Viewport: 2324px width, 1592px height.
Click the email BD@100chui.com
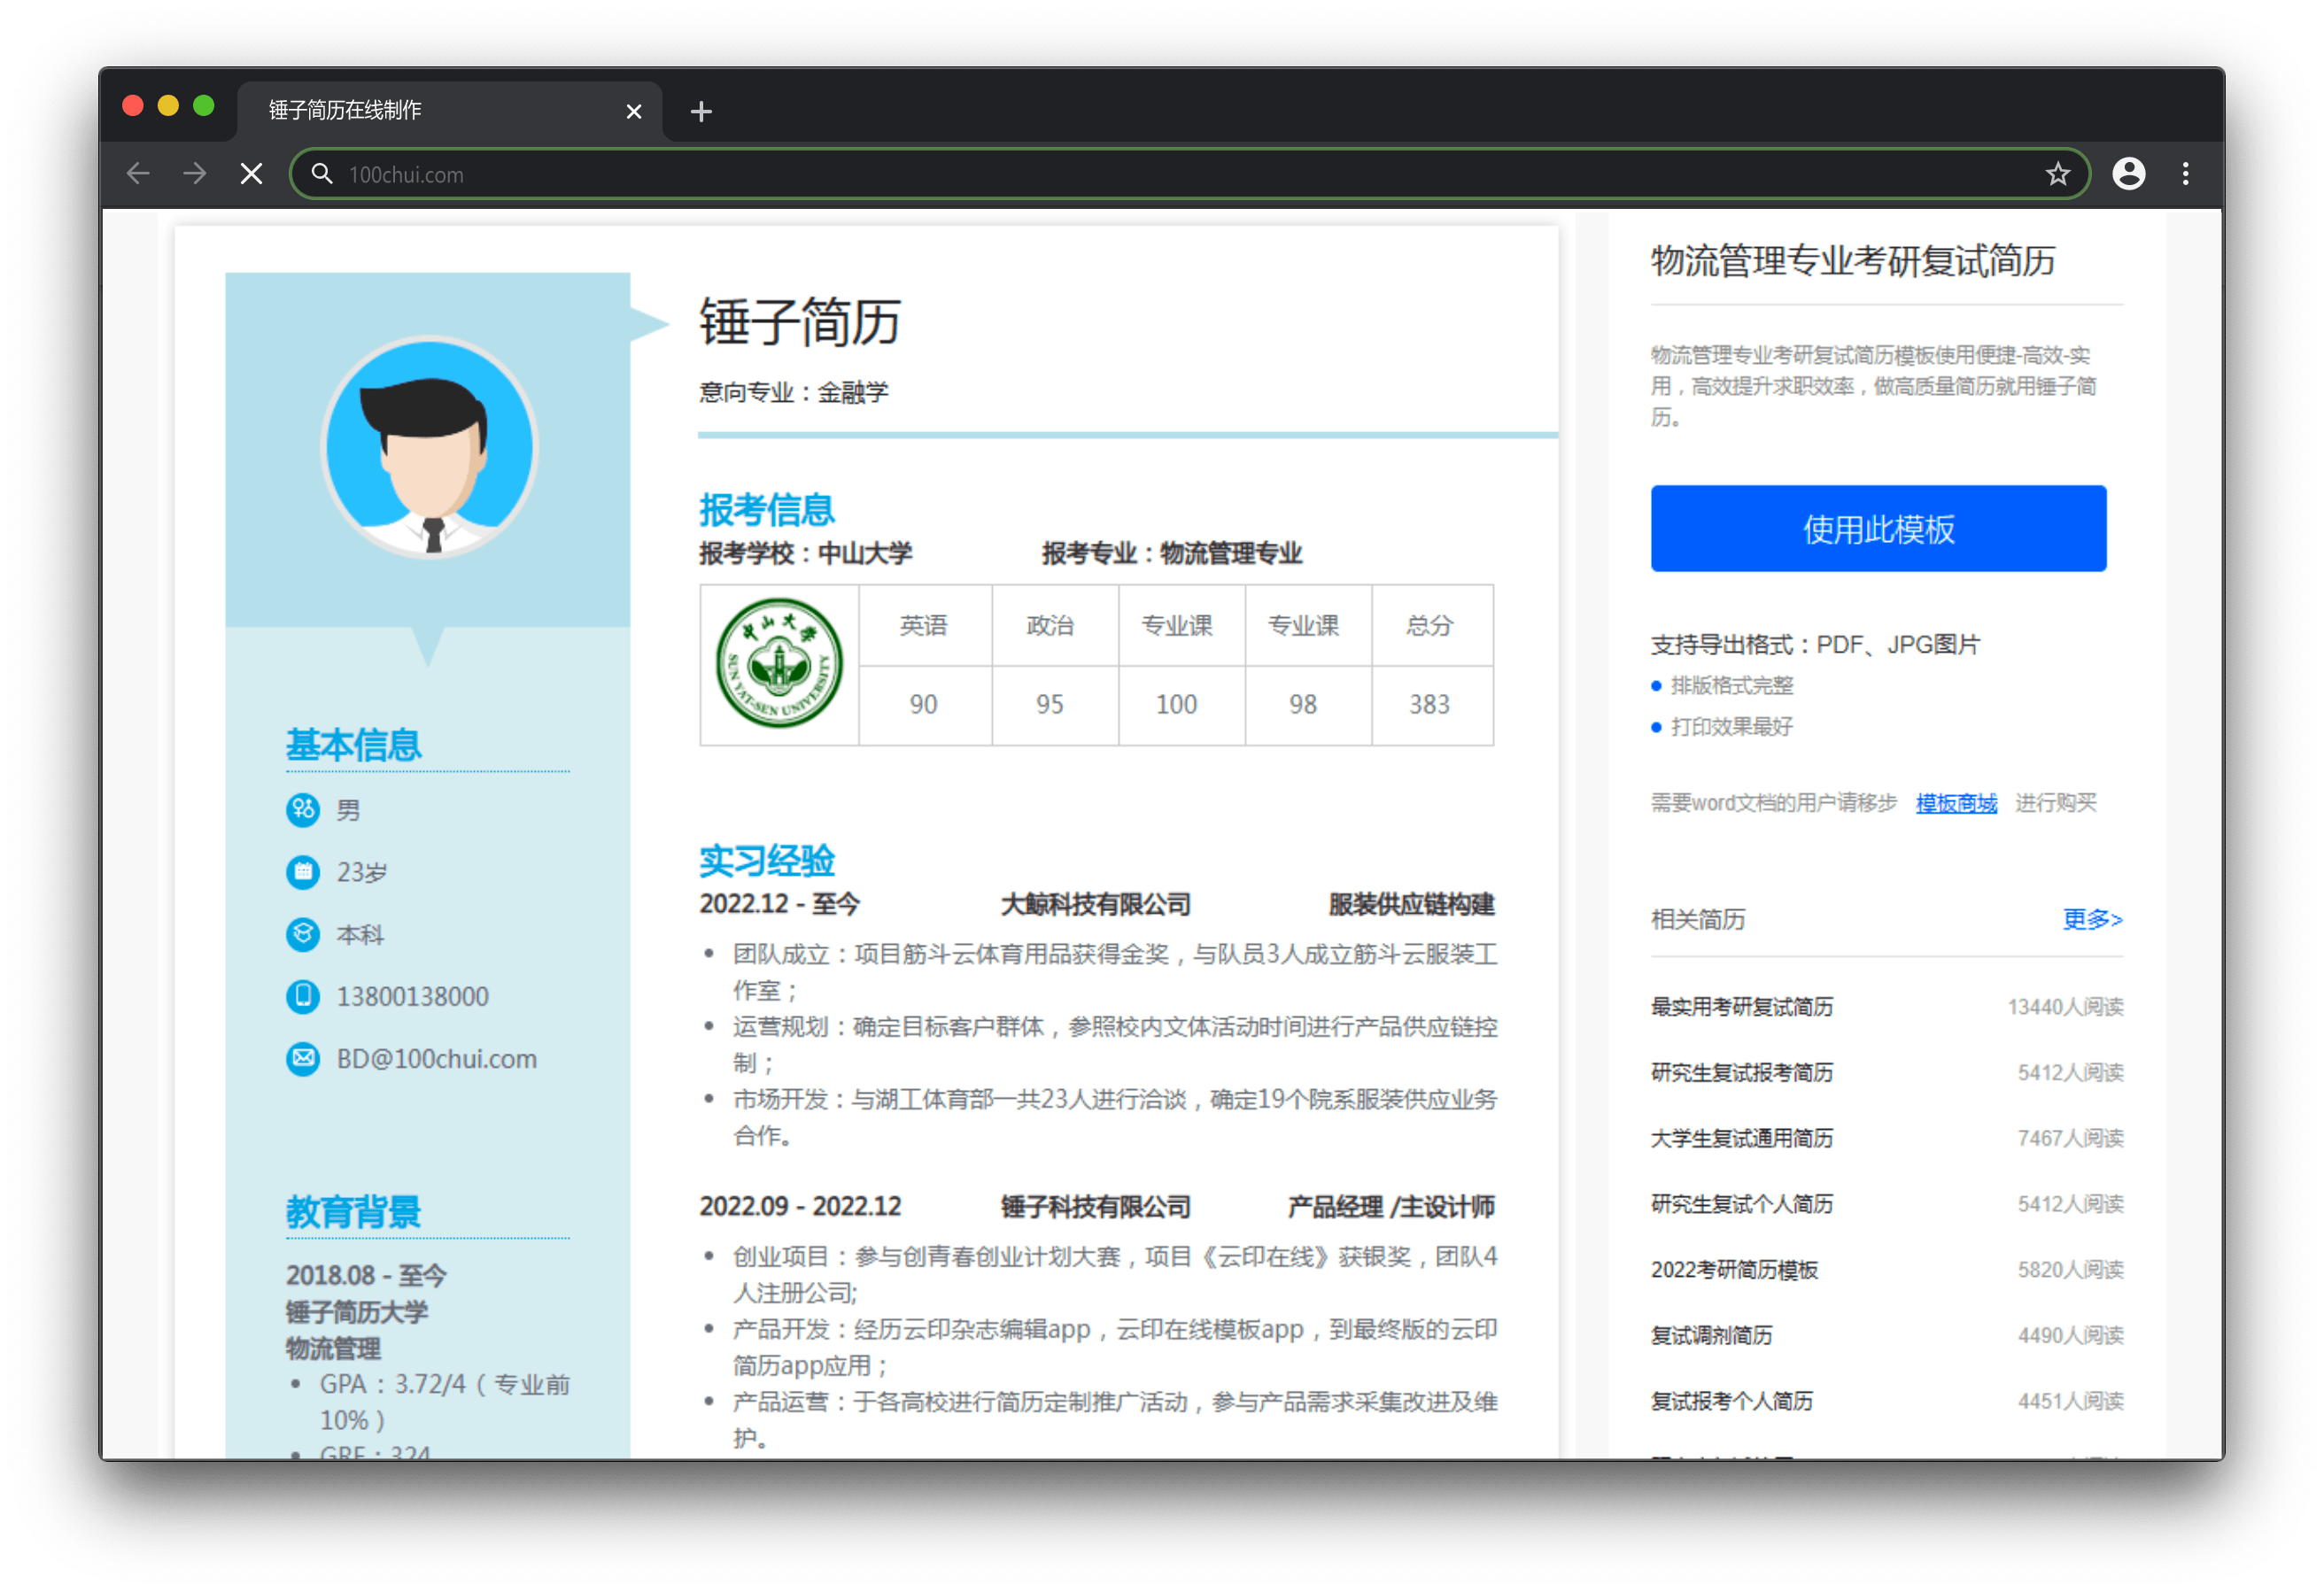tap(437, 1059)
